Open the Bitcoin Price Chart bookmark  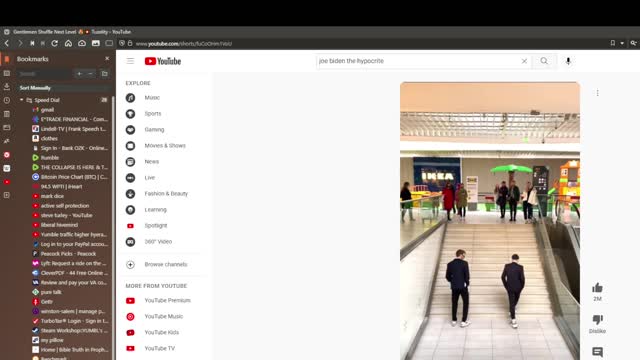coord(70,177)
